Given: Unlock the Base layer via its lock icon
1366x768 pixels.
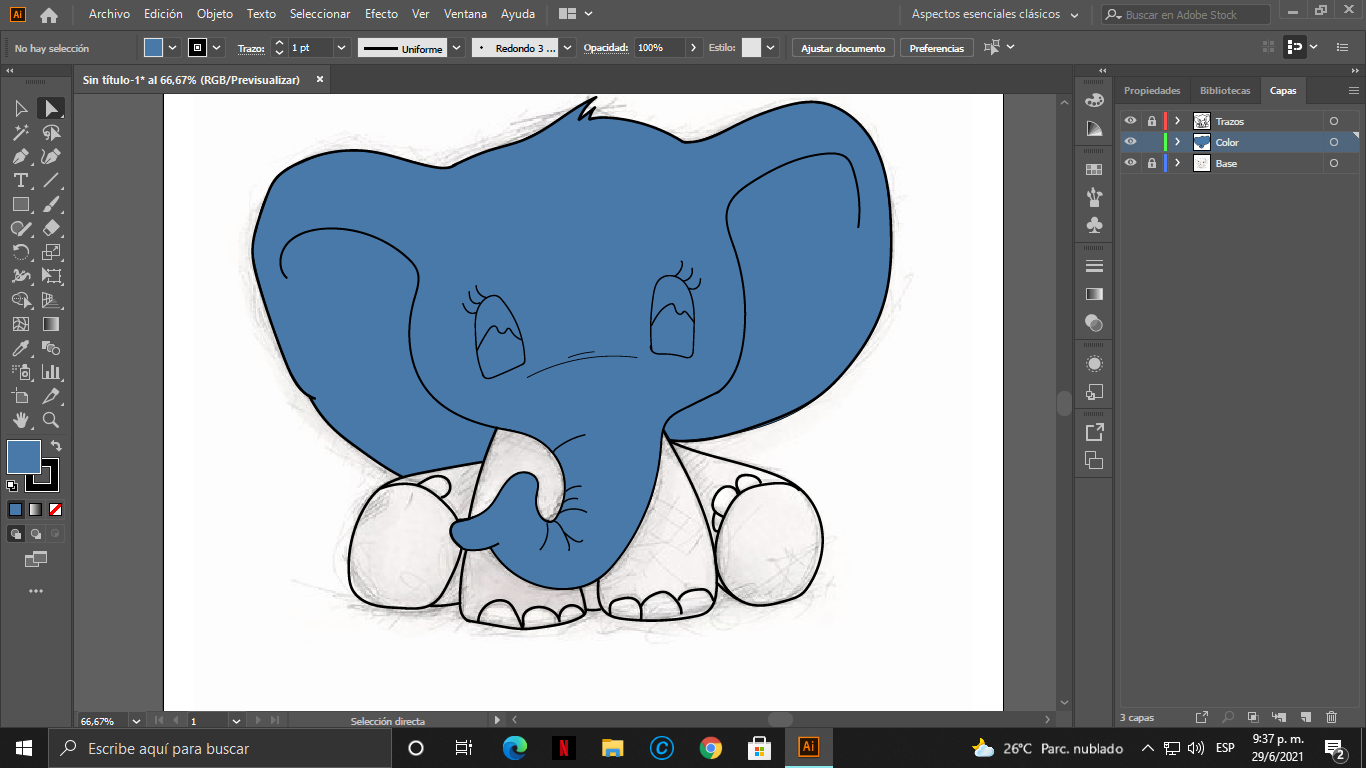Looking at the screenshot, I should coord(1151,163).
